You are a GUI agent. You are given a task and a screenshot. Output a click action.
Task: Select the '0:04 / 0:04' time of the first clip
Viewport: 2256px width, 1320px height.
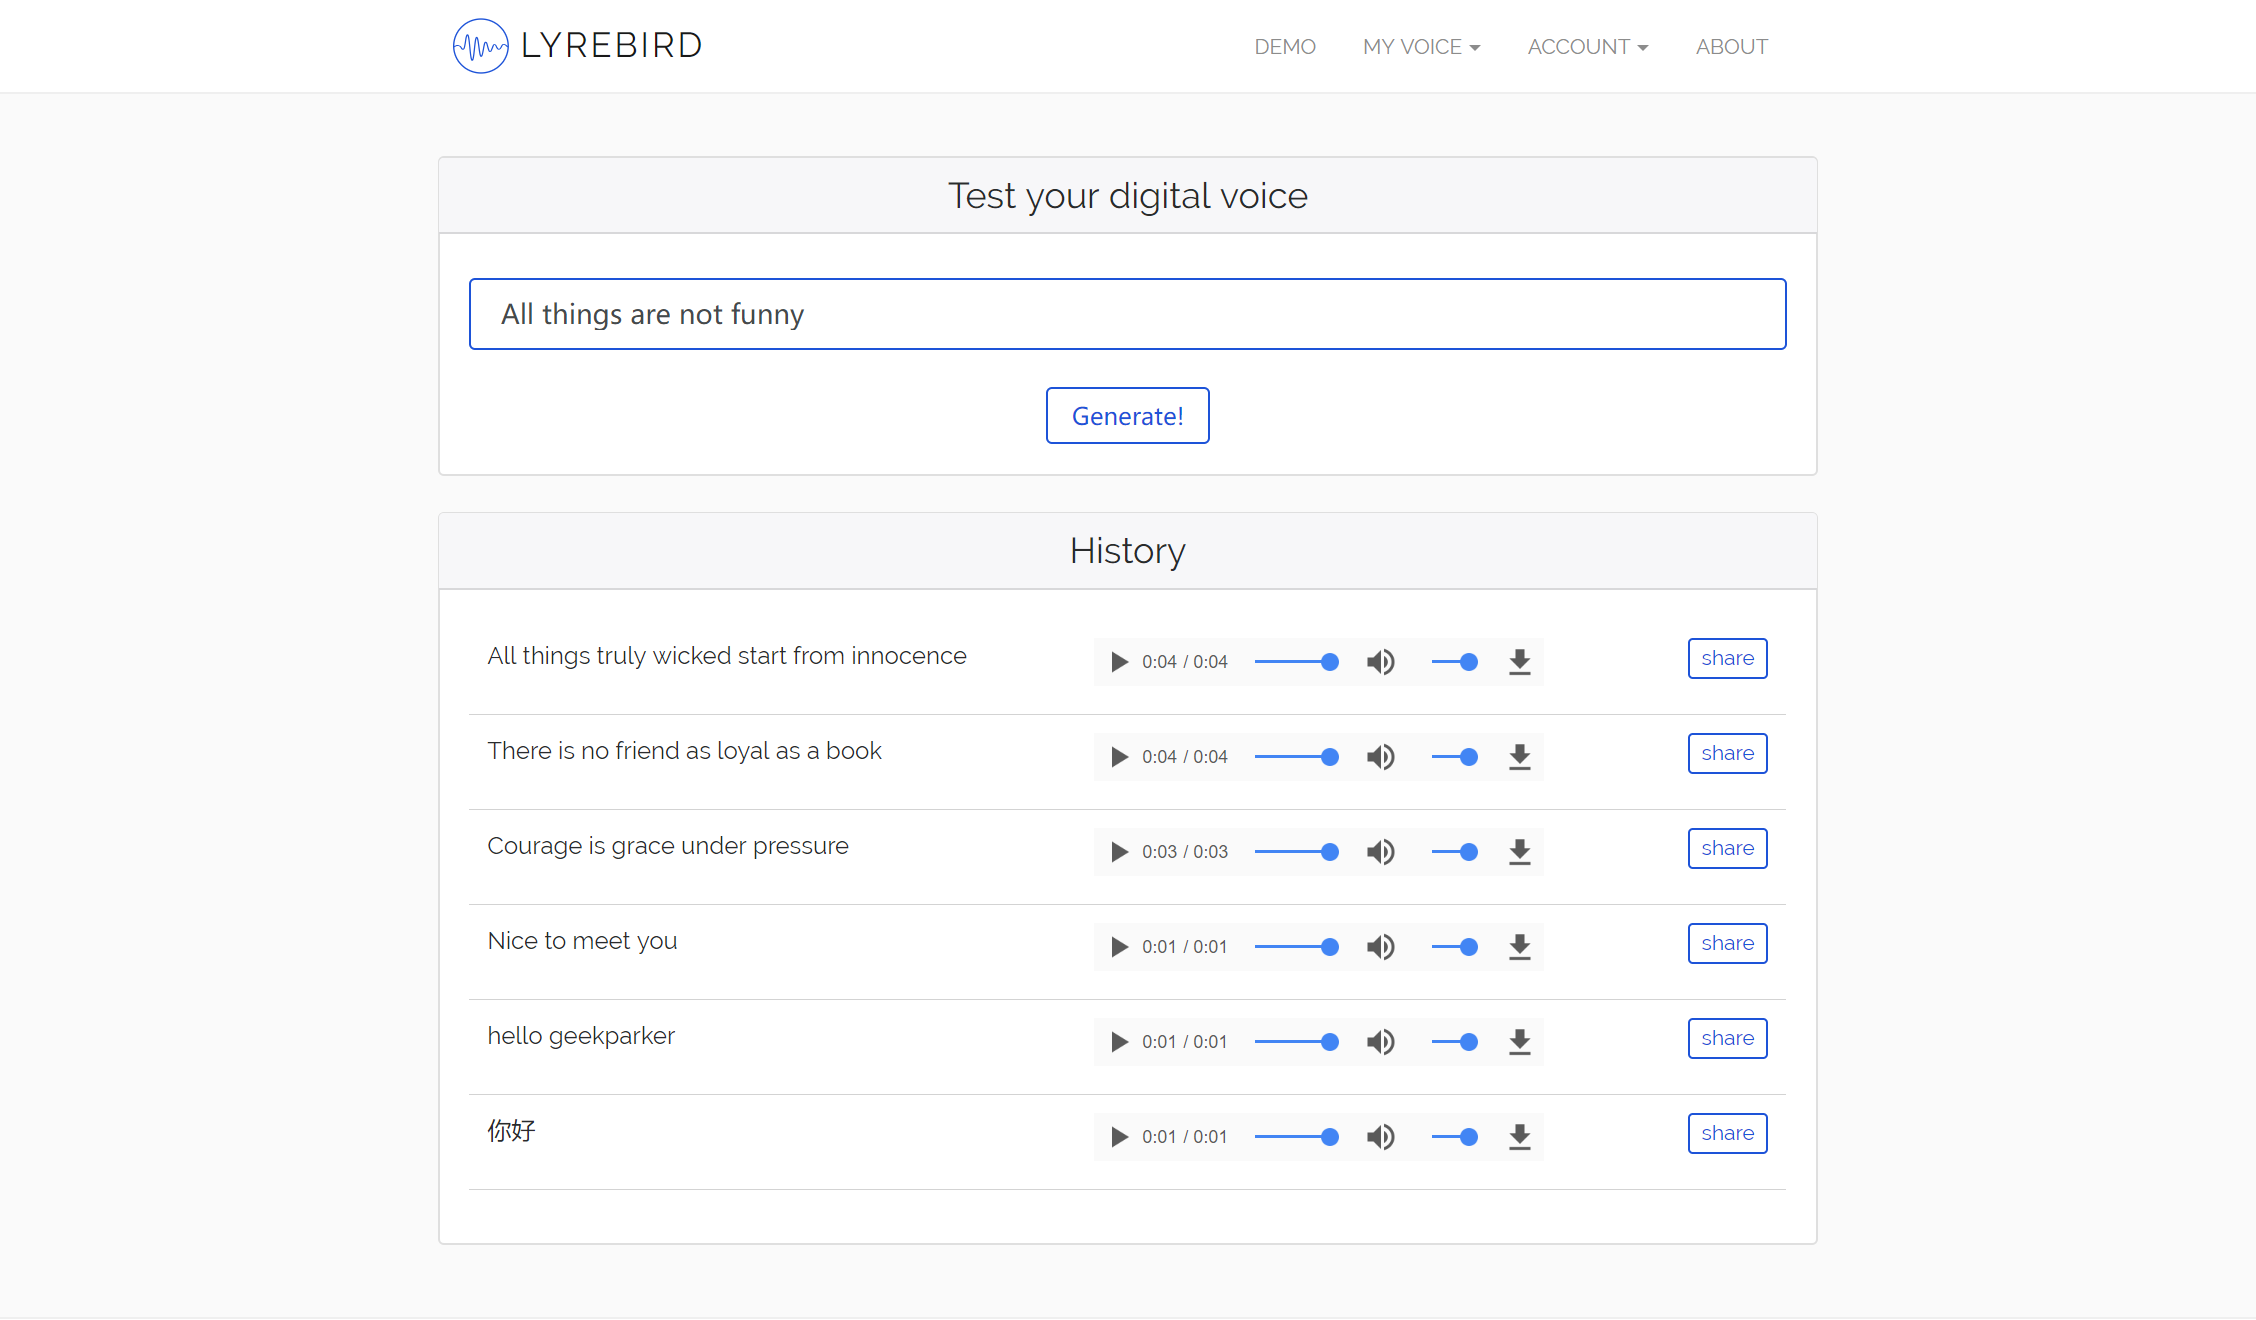click(x=1185, y=662)
